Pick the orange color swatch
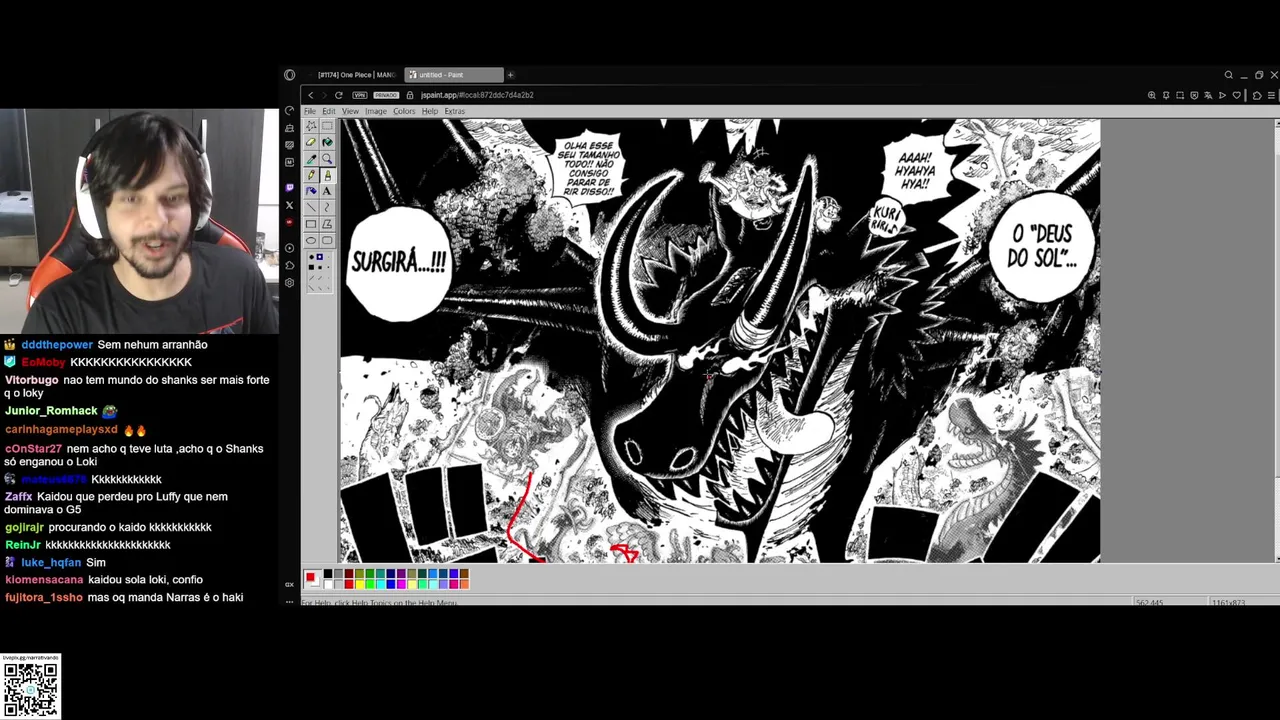The height and width of the screenshot is (720, 1280). coord(464,584)
